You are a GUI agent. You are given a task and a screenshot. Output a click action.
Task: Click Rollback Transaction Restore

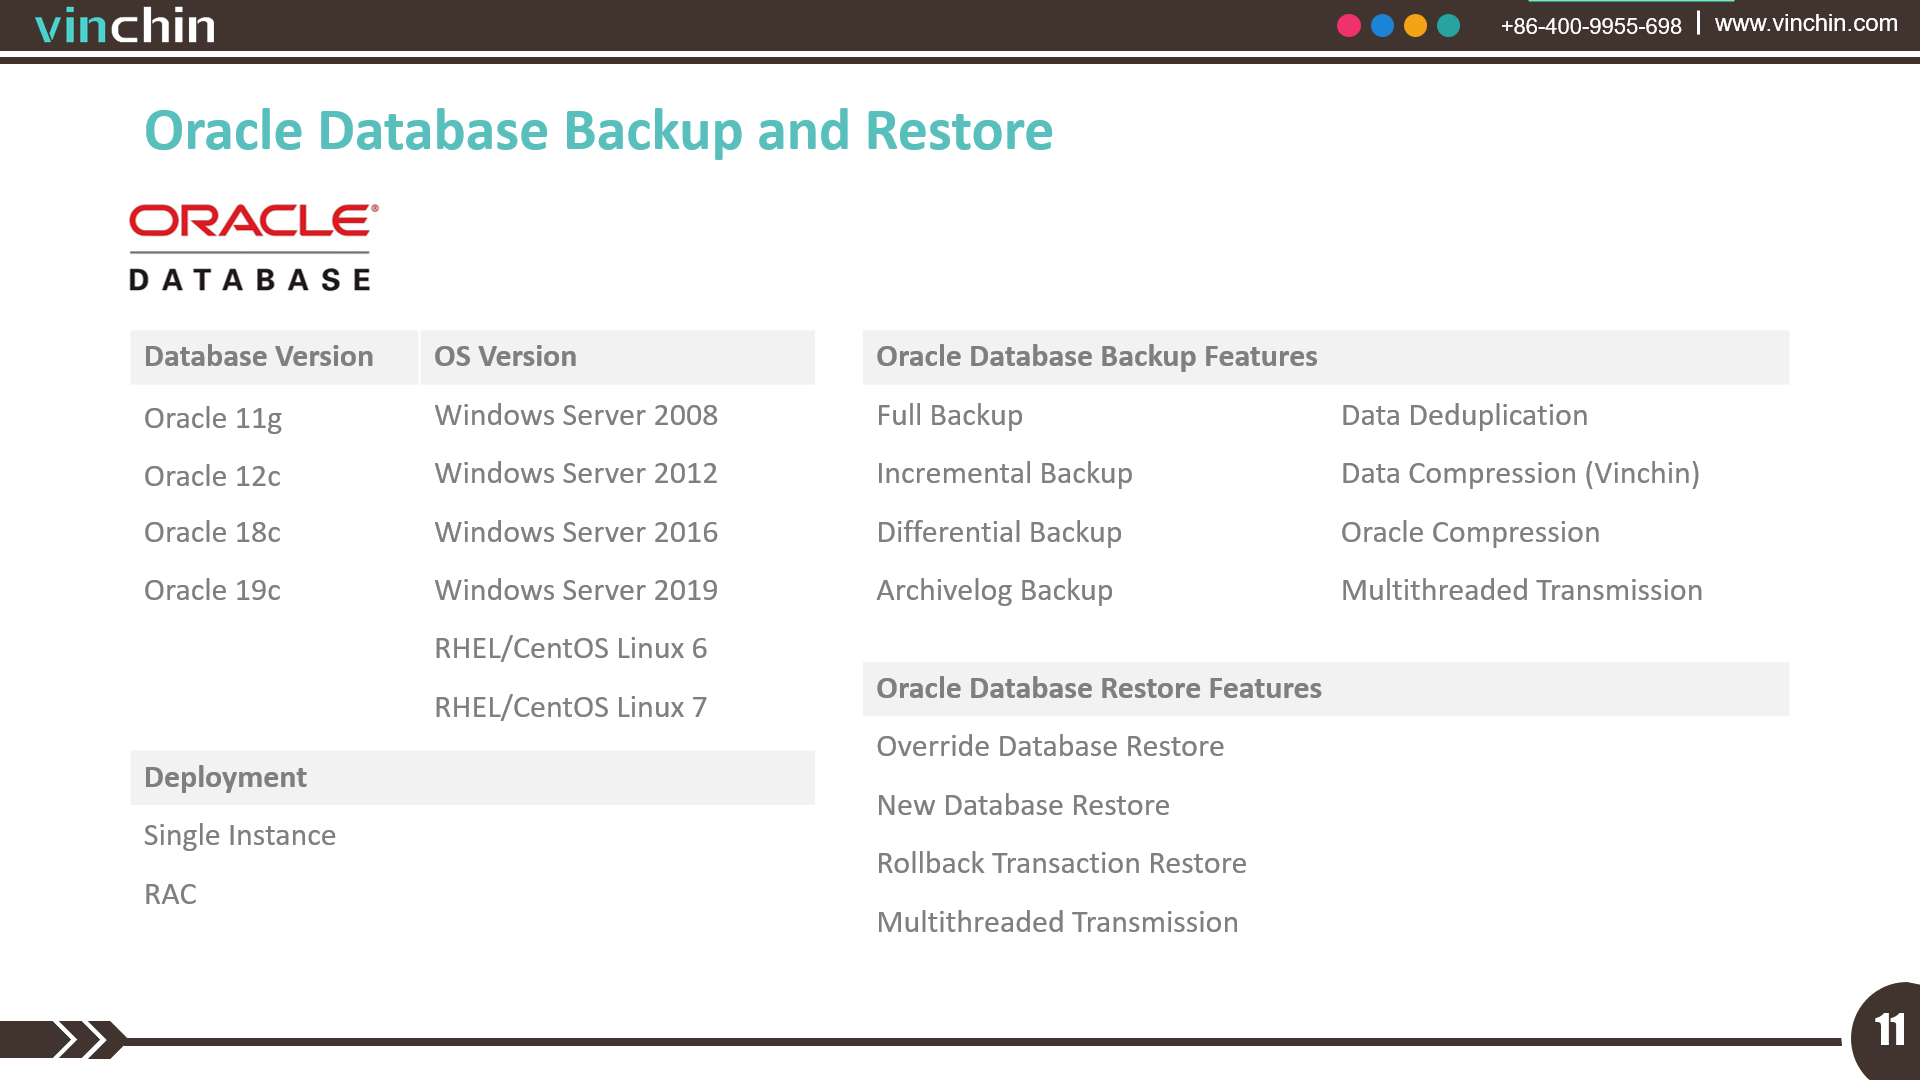click(x=1062, y=863)
